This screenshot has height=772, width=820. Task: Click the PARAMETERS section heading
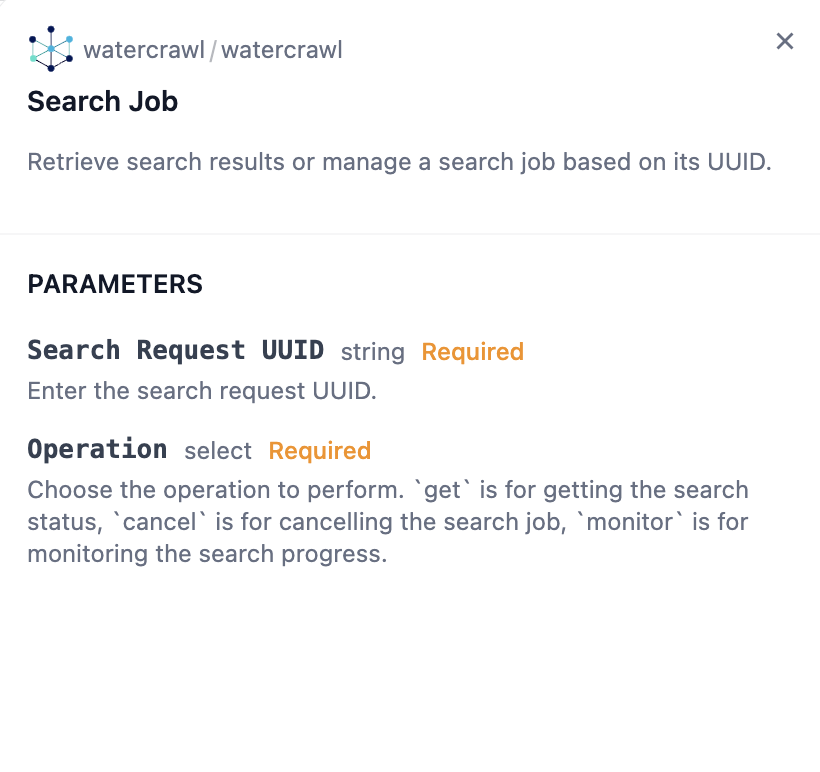[115, 284]
